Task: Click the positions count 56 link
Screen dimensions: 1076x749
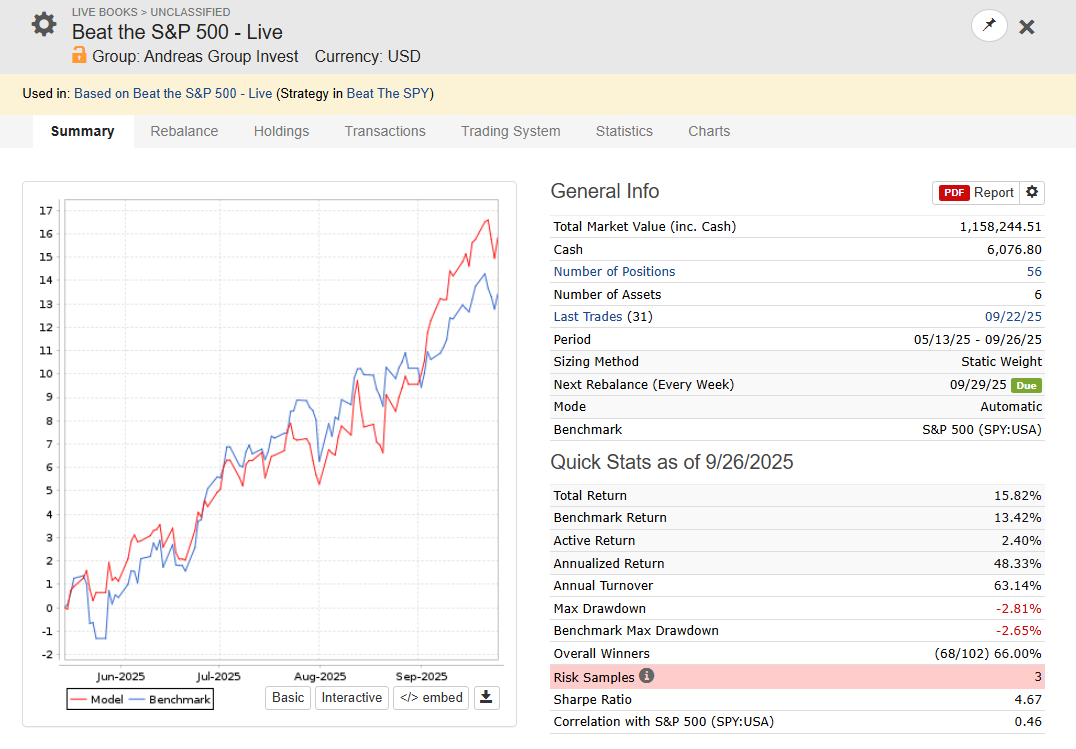Action: point(1034,272)
